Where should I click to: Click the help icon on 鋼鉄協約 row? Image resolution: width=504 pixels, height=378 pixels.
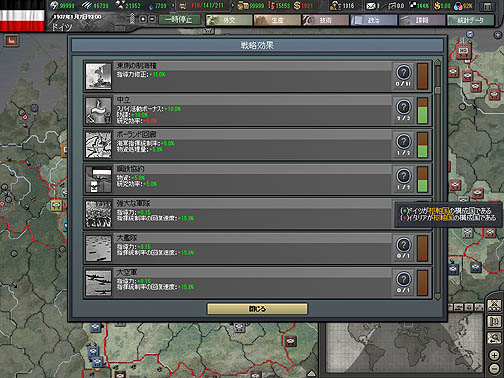(x=403, y=176)
